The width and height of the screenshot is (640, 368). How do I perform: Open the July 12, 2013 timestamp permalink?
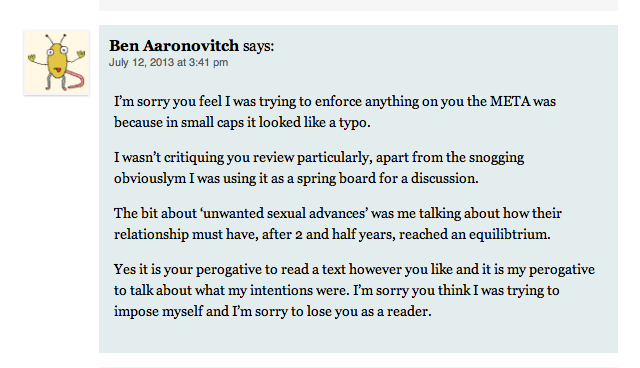pyautogui.click(x=168, y=62)
